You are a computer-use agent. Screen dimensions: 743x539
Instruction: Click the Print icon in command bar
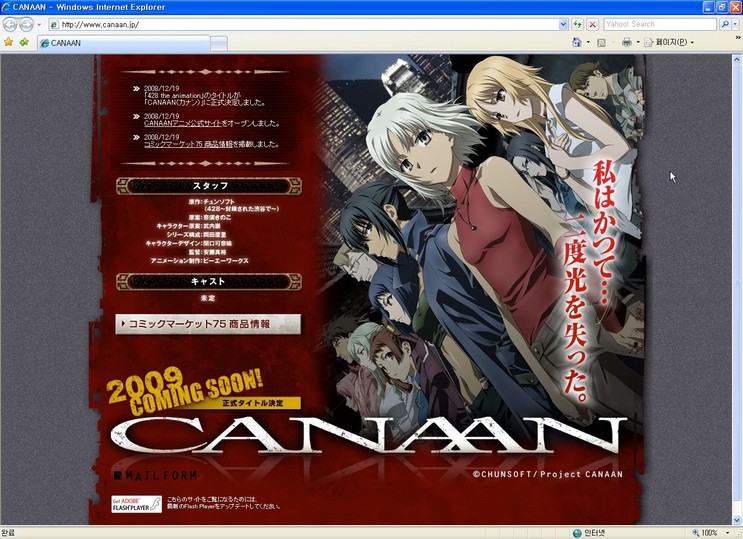click(626, 43)
